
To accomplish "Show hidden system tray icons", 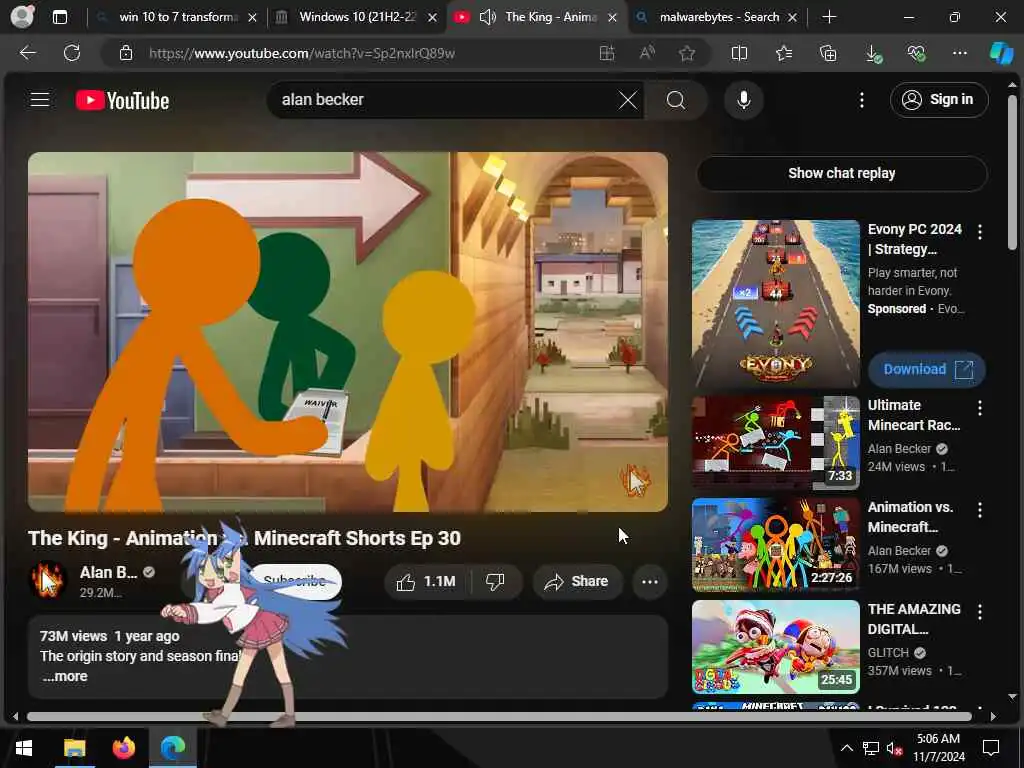I will point(846,748).
